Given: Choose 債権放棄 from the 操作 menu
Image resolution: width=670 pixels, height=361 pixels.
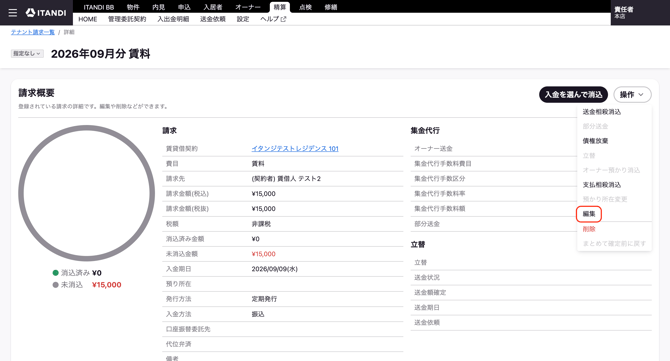Looking at the screenshot, I should (x=595, y=141).
